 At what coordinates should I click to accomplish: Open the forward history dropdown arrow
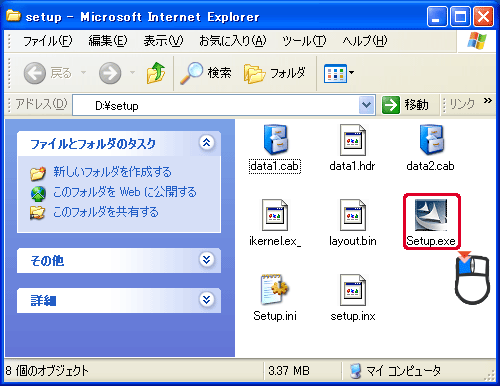[x=132, y=72]
